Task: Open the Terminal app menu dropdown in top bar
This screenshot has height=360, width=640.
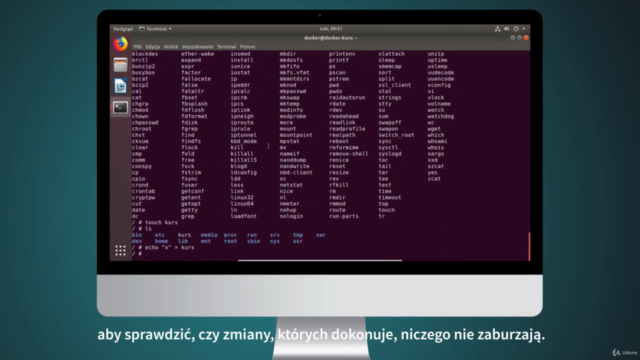Action: (x=156, y=29)
